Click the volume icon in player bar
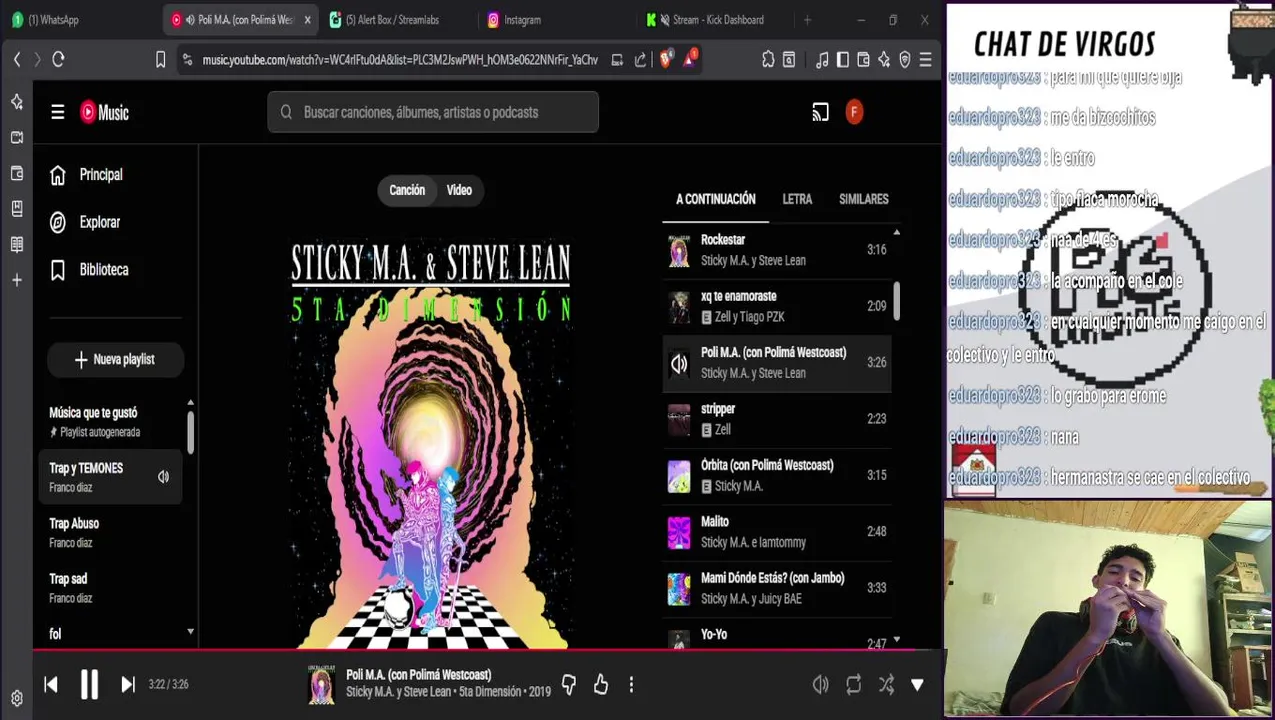Screen dimensions: 1275x720 pyautogui.click(x=820, y=684)
